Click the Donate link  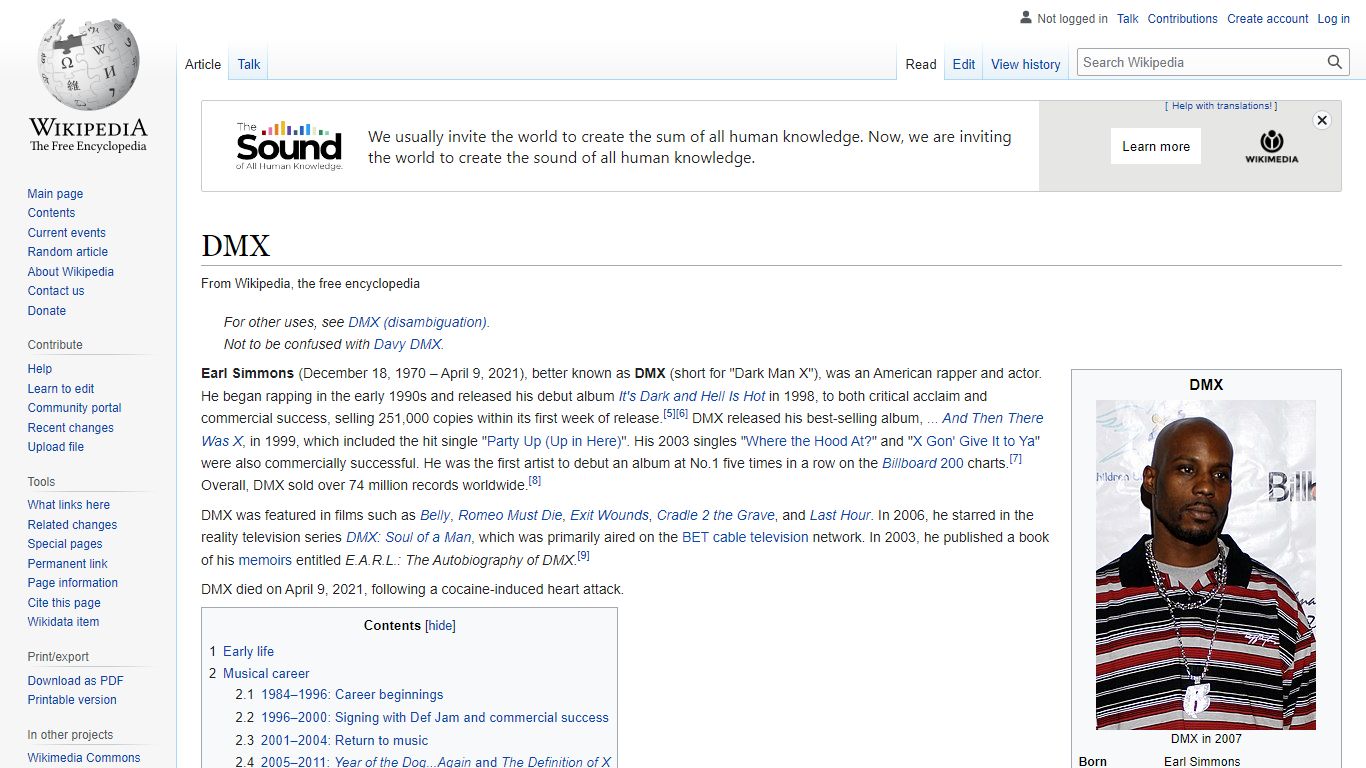pyautogui.click(x=47, y=311)
